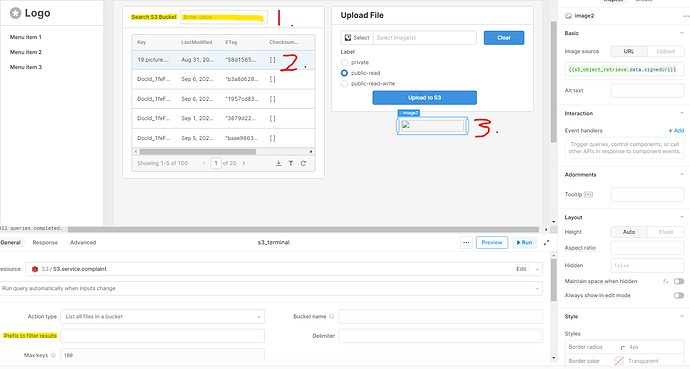Collapse Basic section
This screenshot has width=690, height=369.
tap(681, 33)
